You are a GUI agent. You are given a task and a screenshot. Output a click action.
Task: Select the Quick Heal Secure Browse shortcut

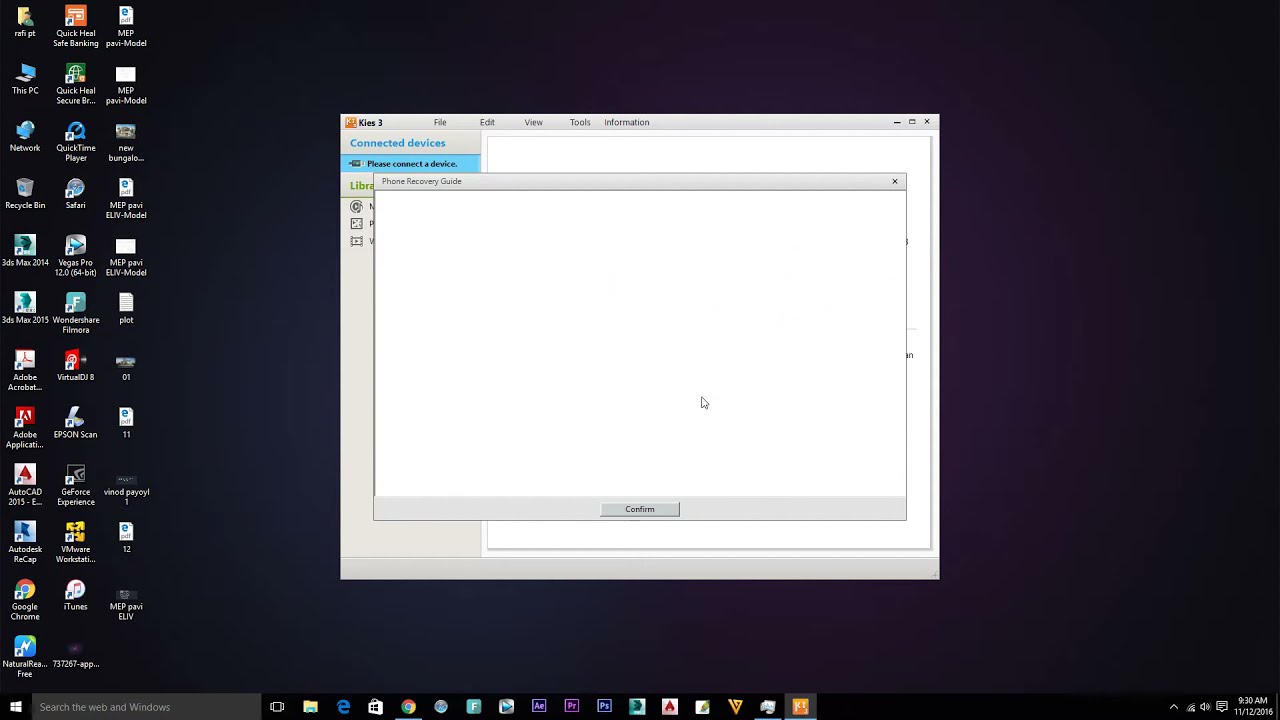click(x=75, y=84)
